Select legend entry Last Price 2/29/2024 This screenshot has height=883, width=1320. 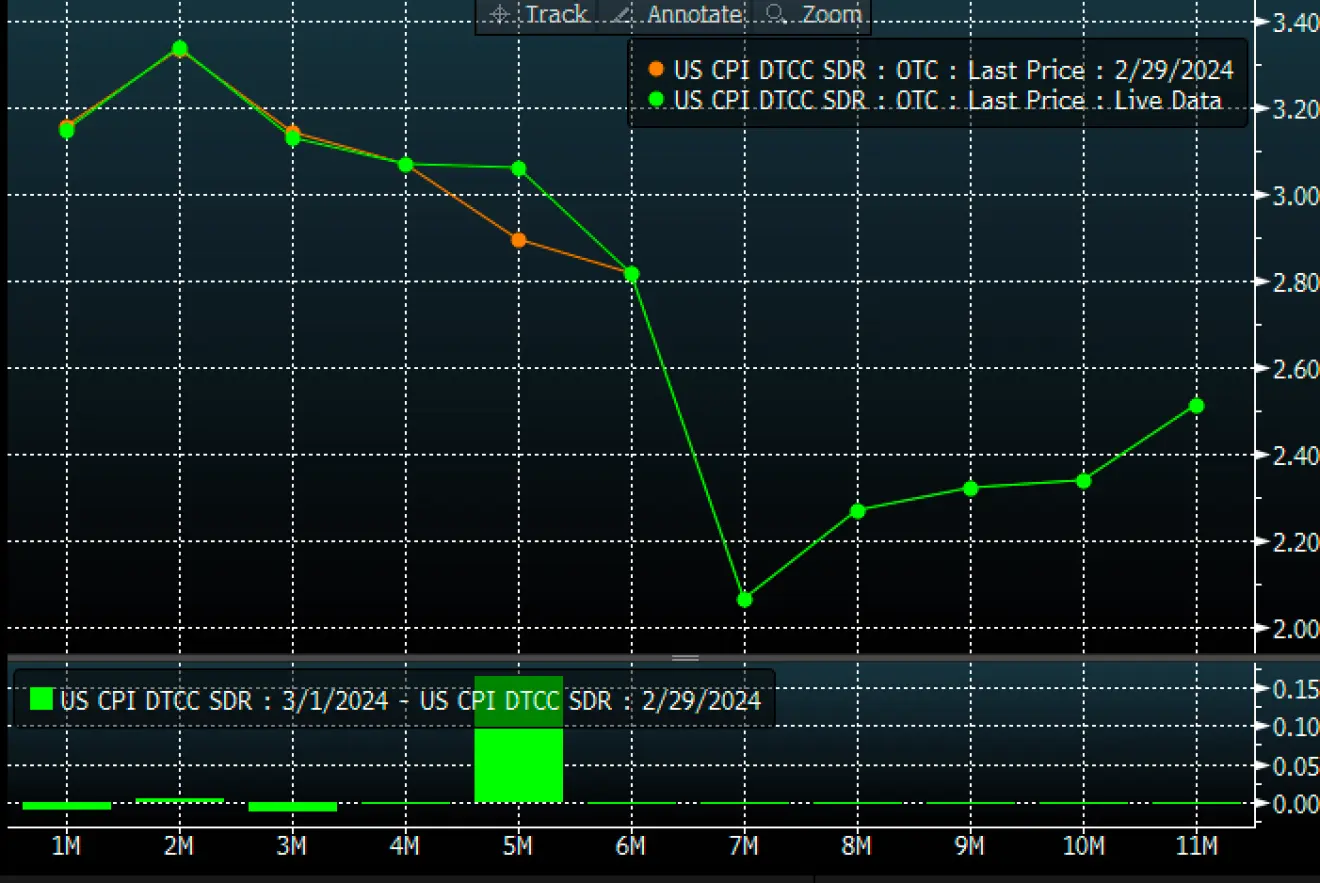click(941, 70)
